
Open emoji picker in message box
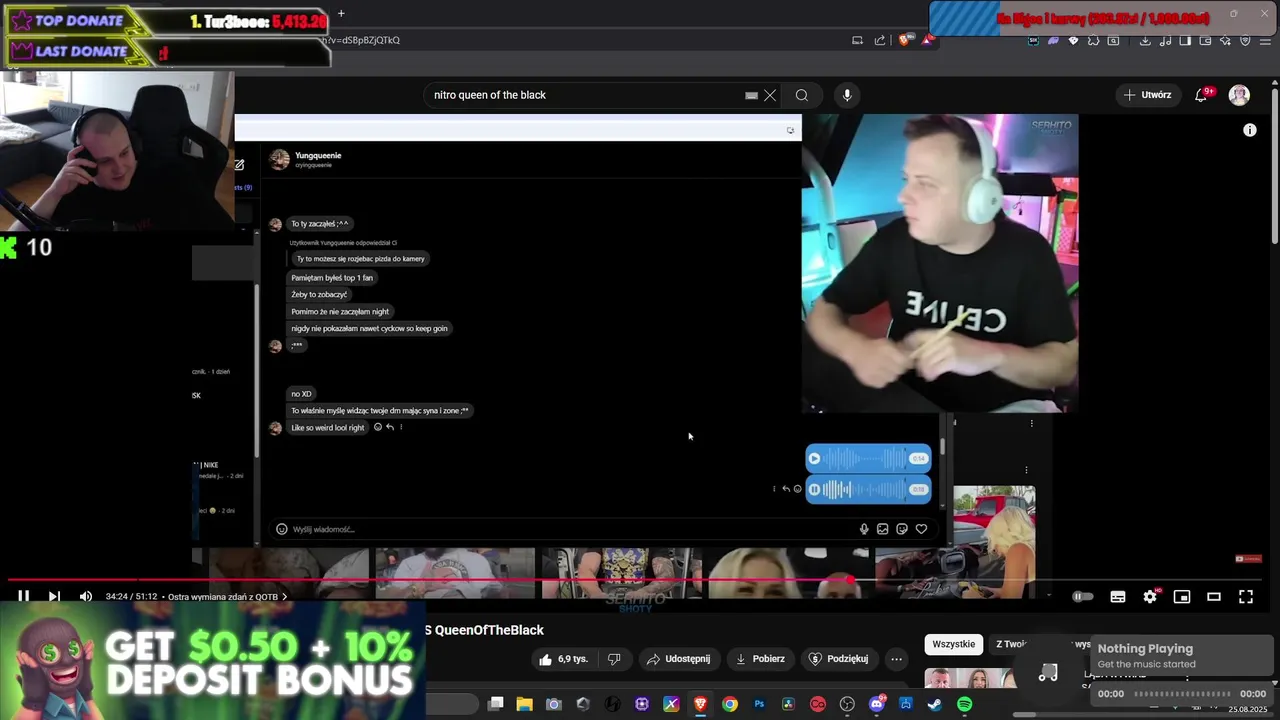point(282,529)
